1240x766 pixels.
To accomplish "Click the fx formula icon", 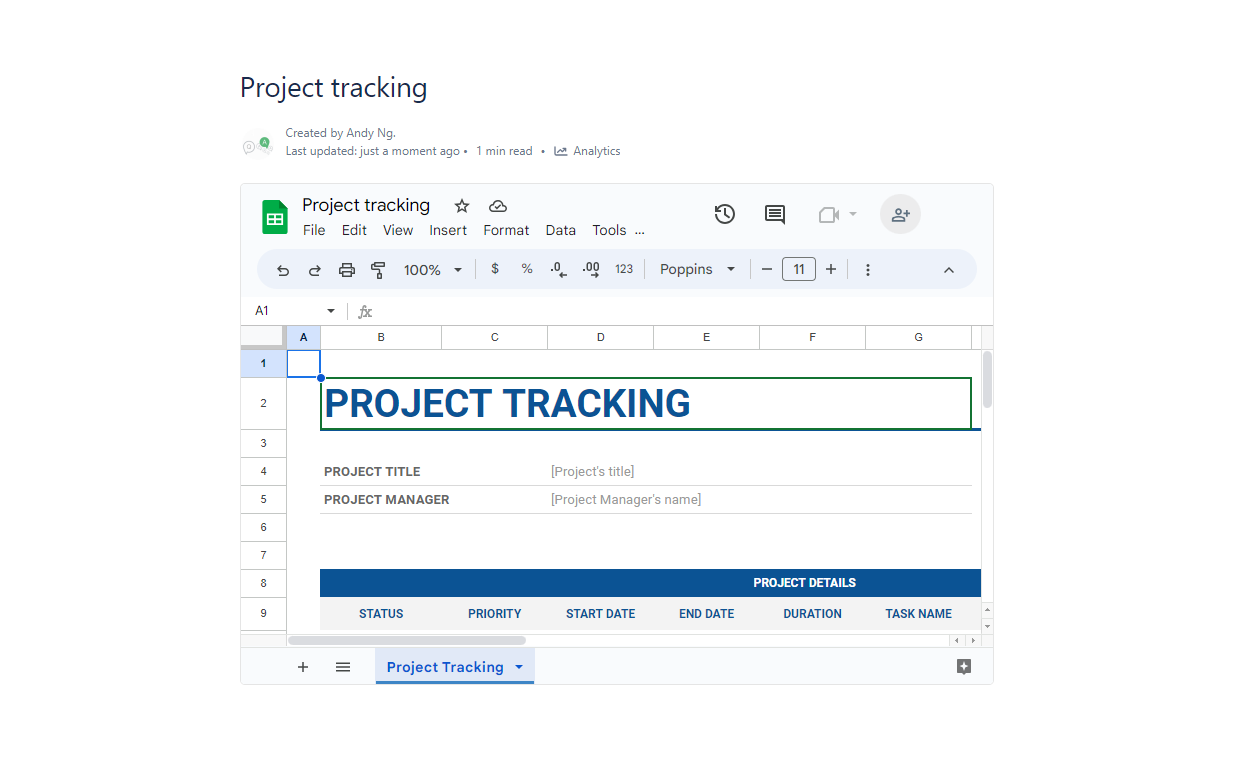I will tap(365, 312).
